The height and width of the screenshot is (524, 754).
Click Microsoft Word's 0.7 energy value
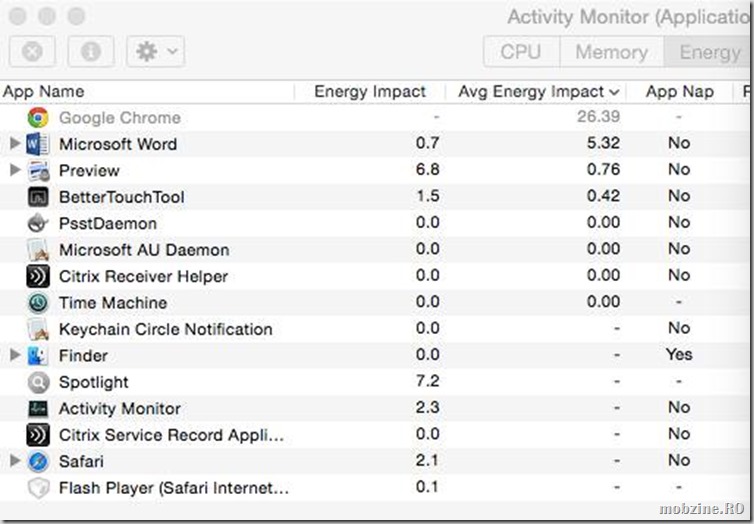pyautogui.click(x=427, y=143)
